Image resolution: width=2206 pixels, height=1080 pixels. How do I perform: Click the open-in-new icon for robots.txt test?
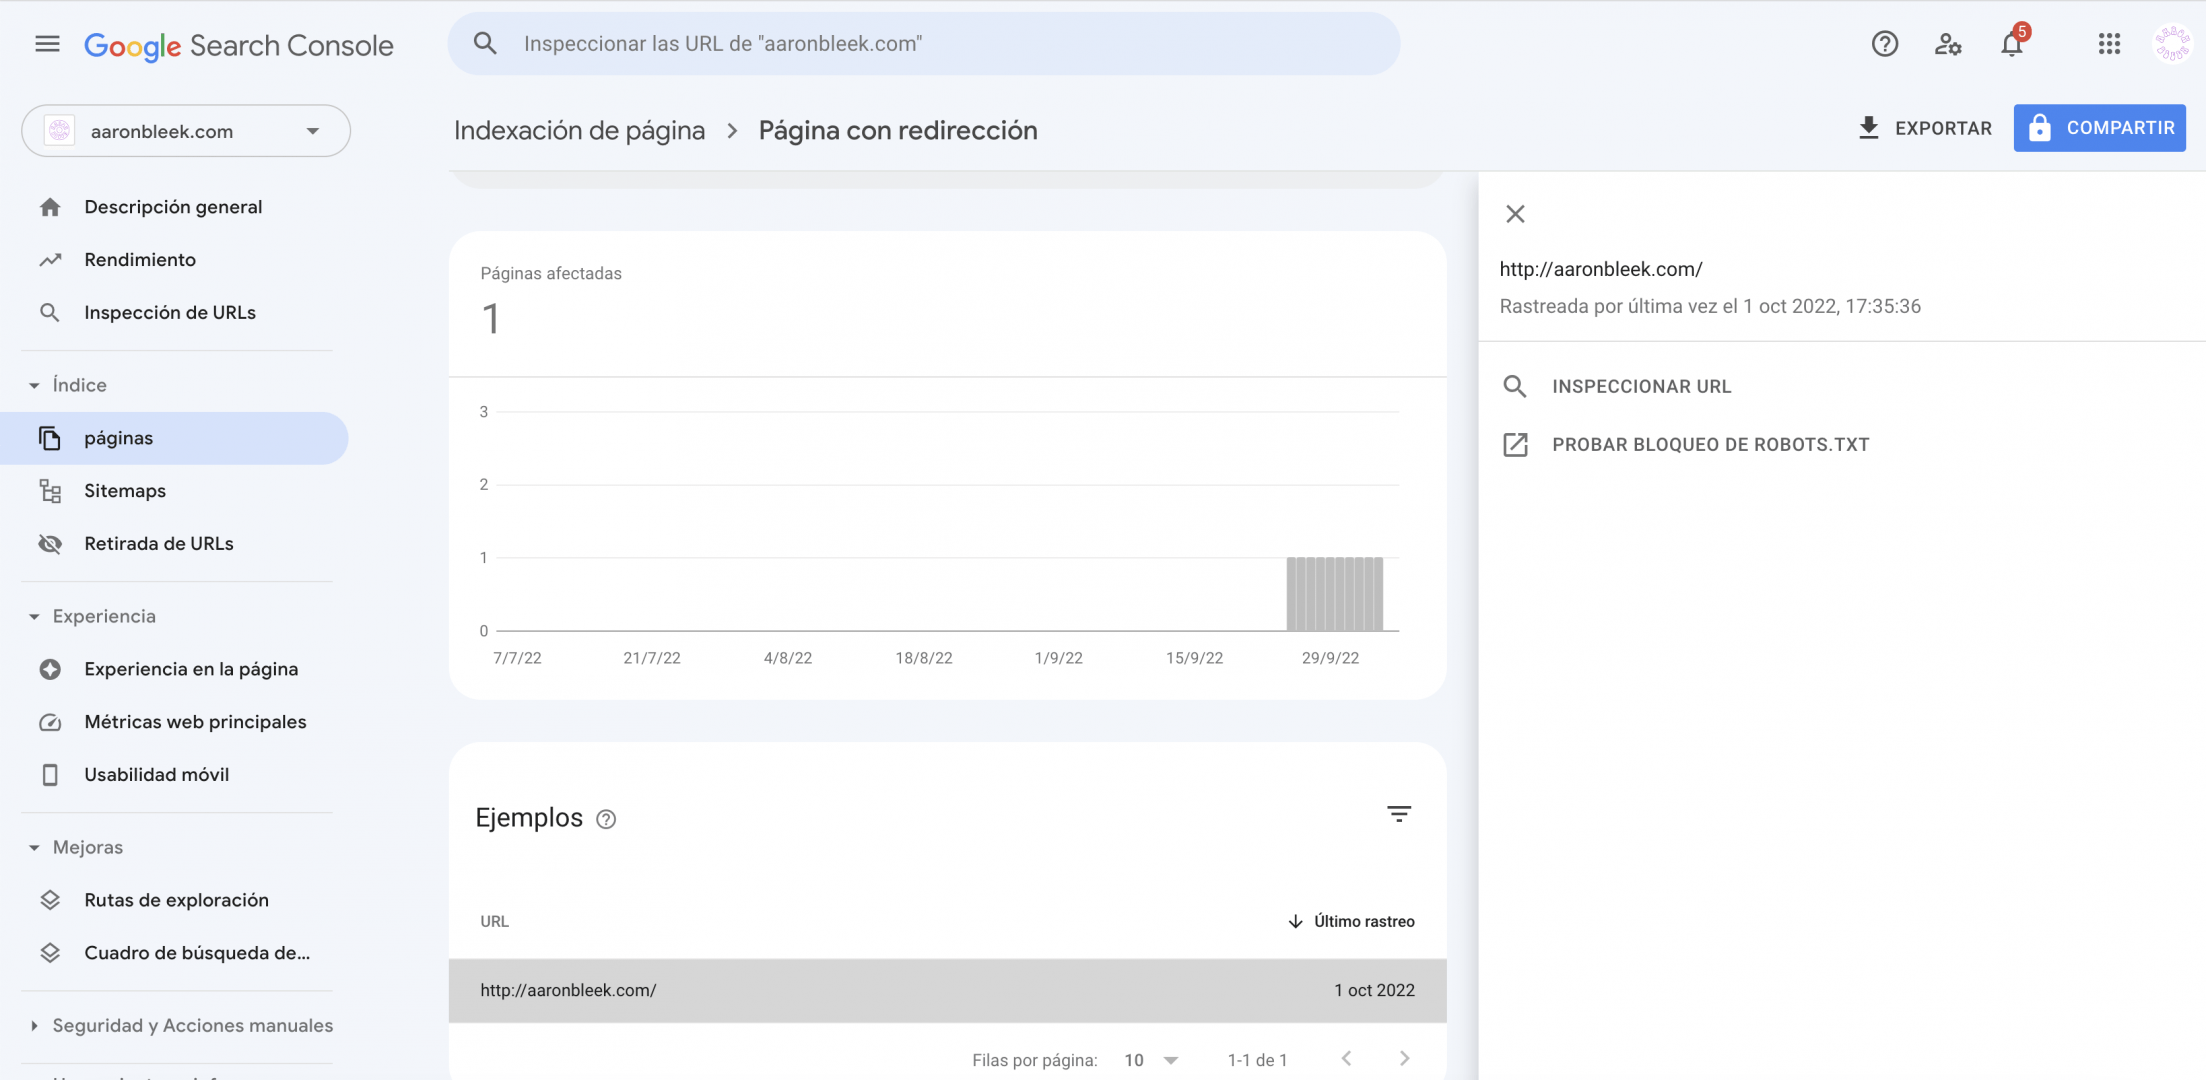(x=1515, y=444)
